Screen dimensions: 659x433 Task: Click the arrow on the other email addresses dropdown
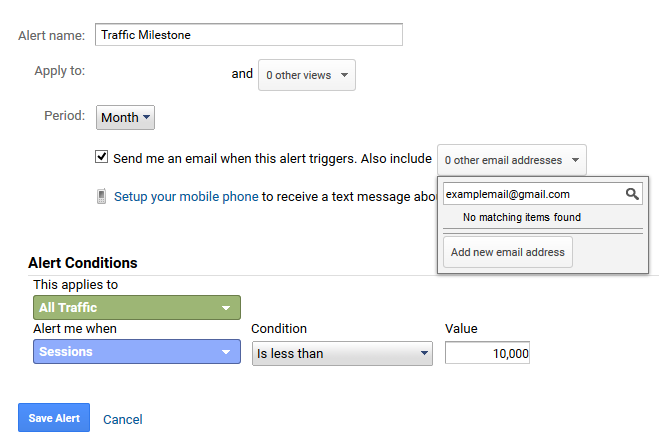coord(575,160)
